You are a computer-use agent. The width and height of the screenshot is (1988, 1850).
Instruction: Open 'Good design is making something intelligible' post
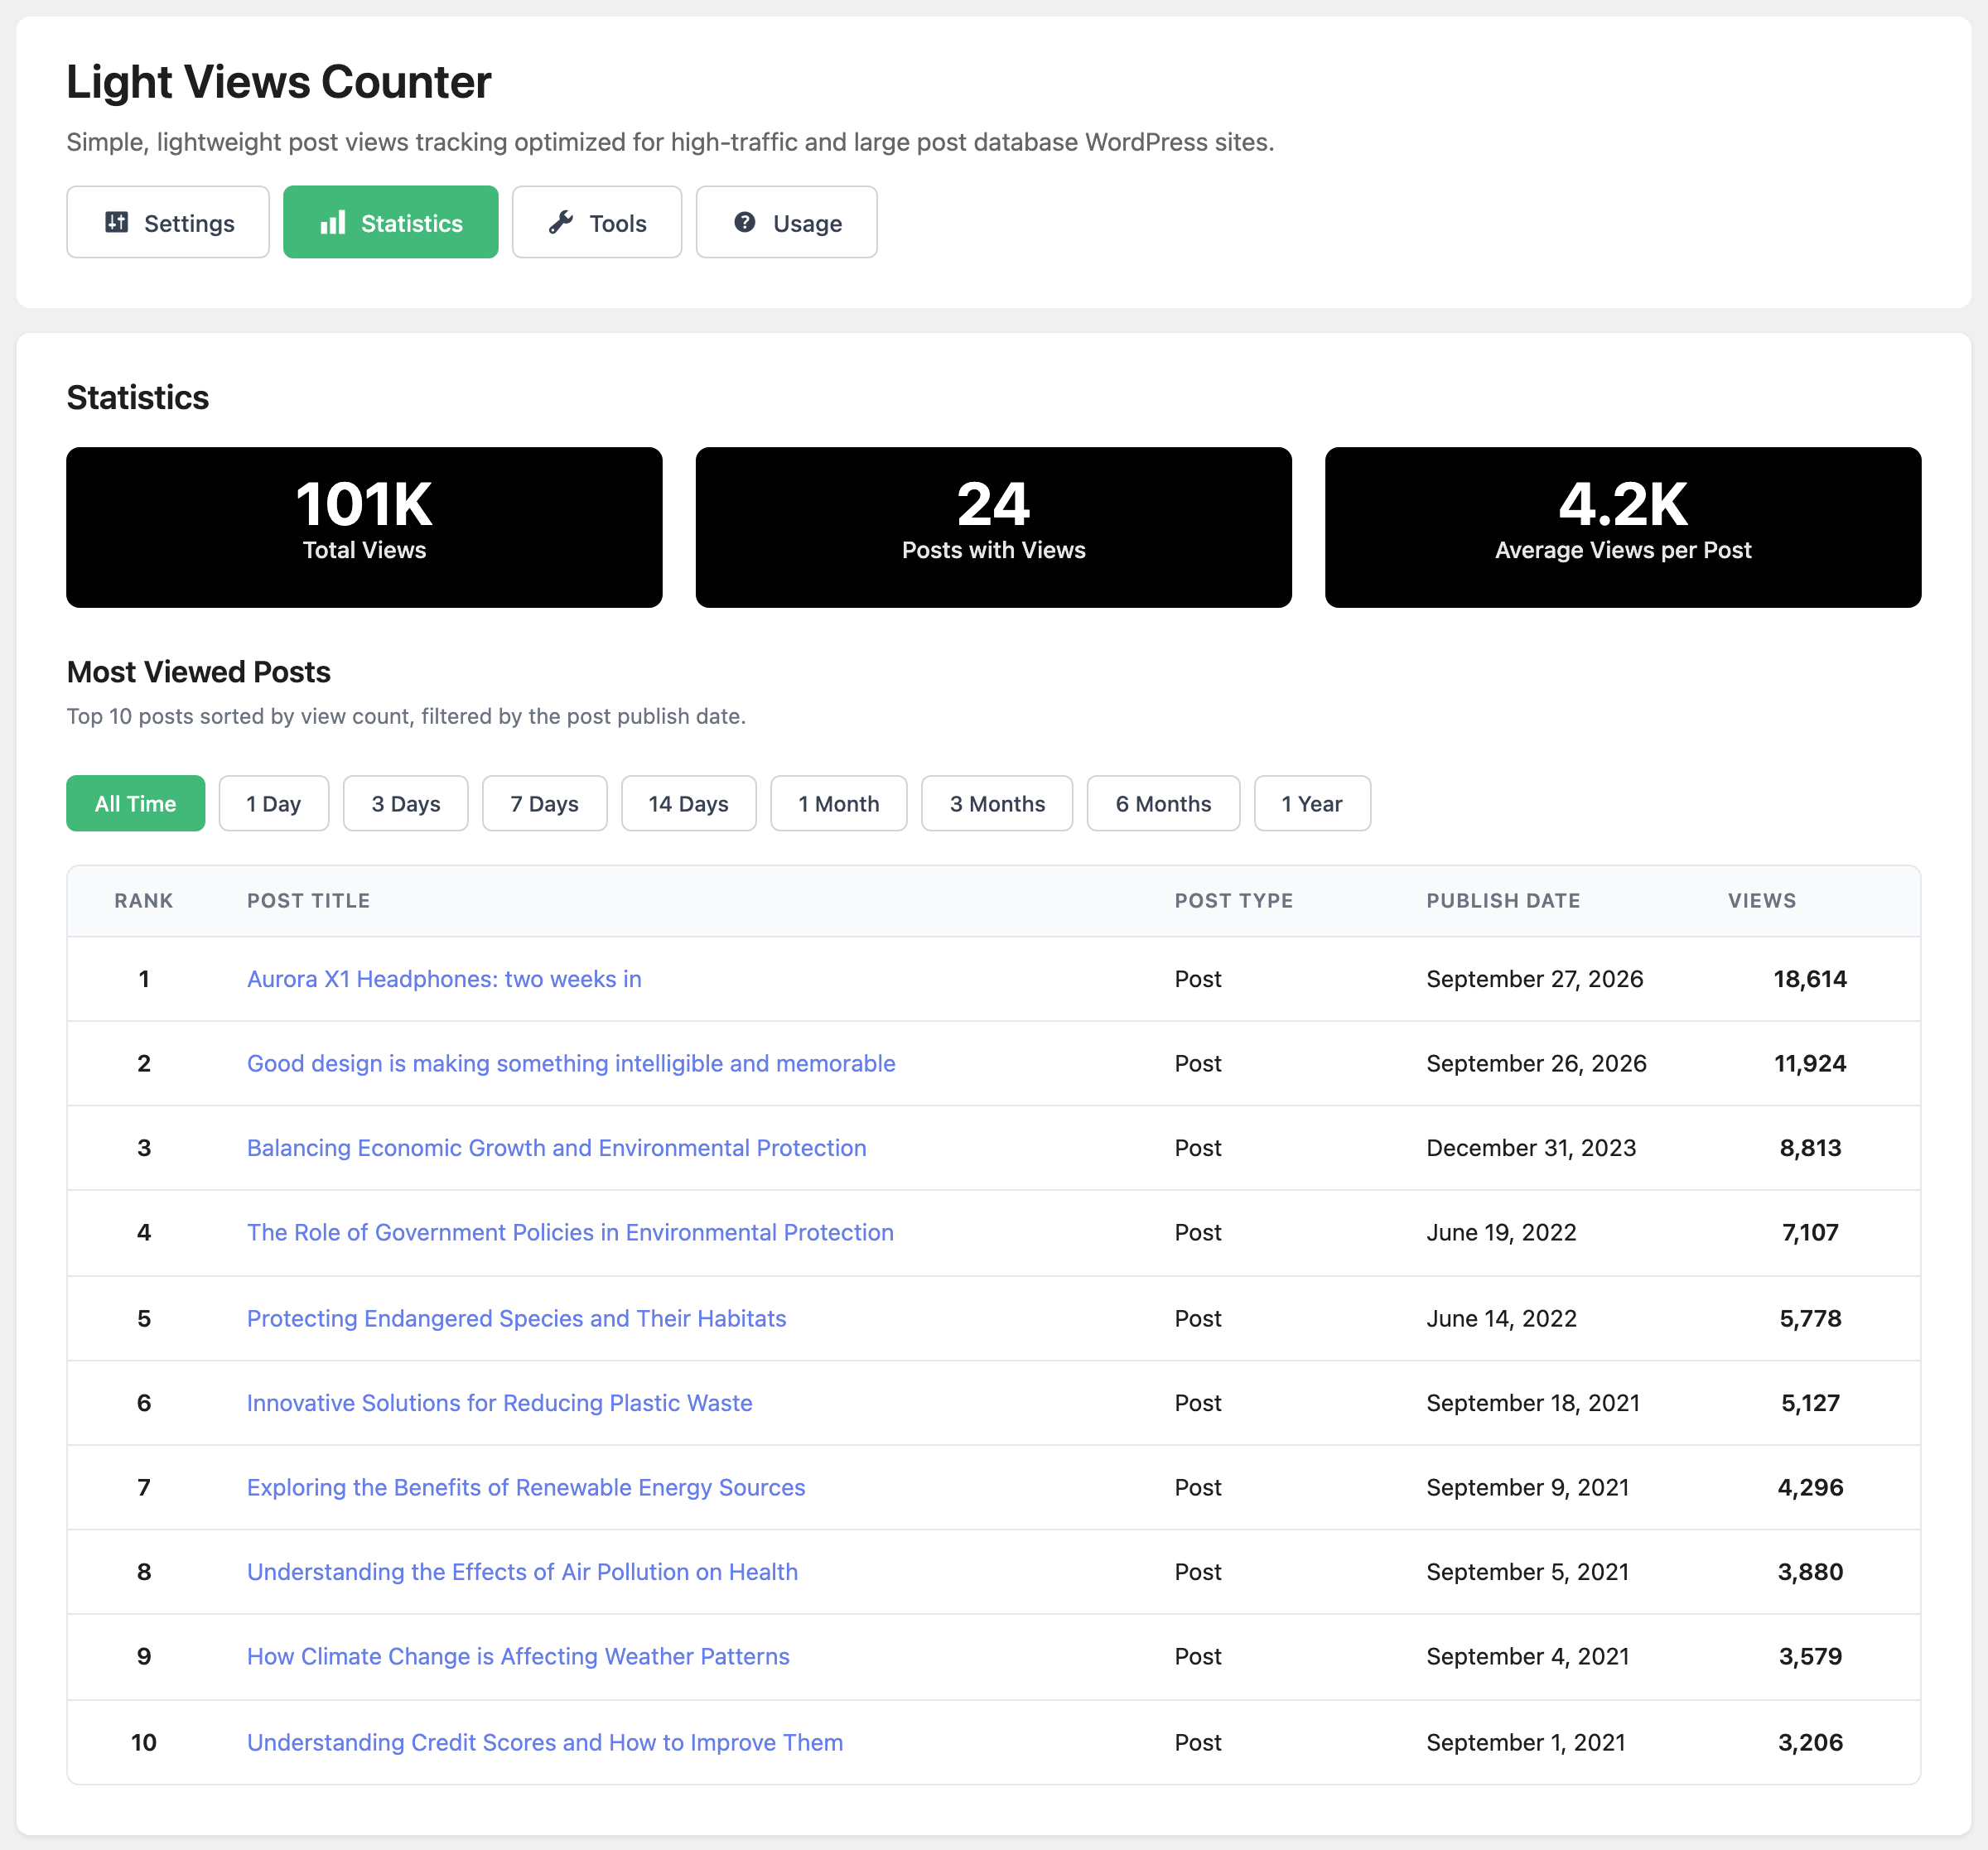click(x=571, y=1063)
